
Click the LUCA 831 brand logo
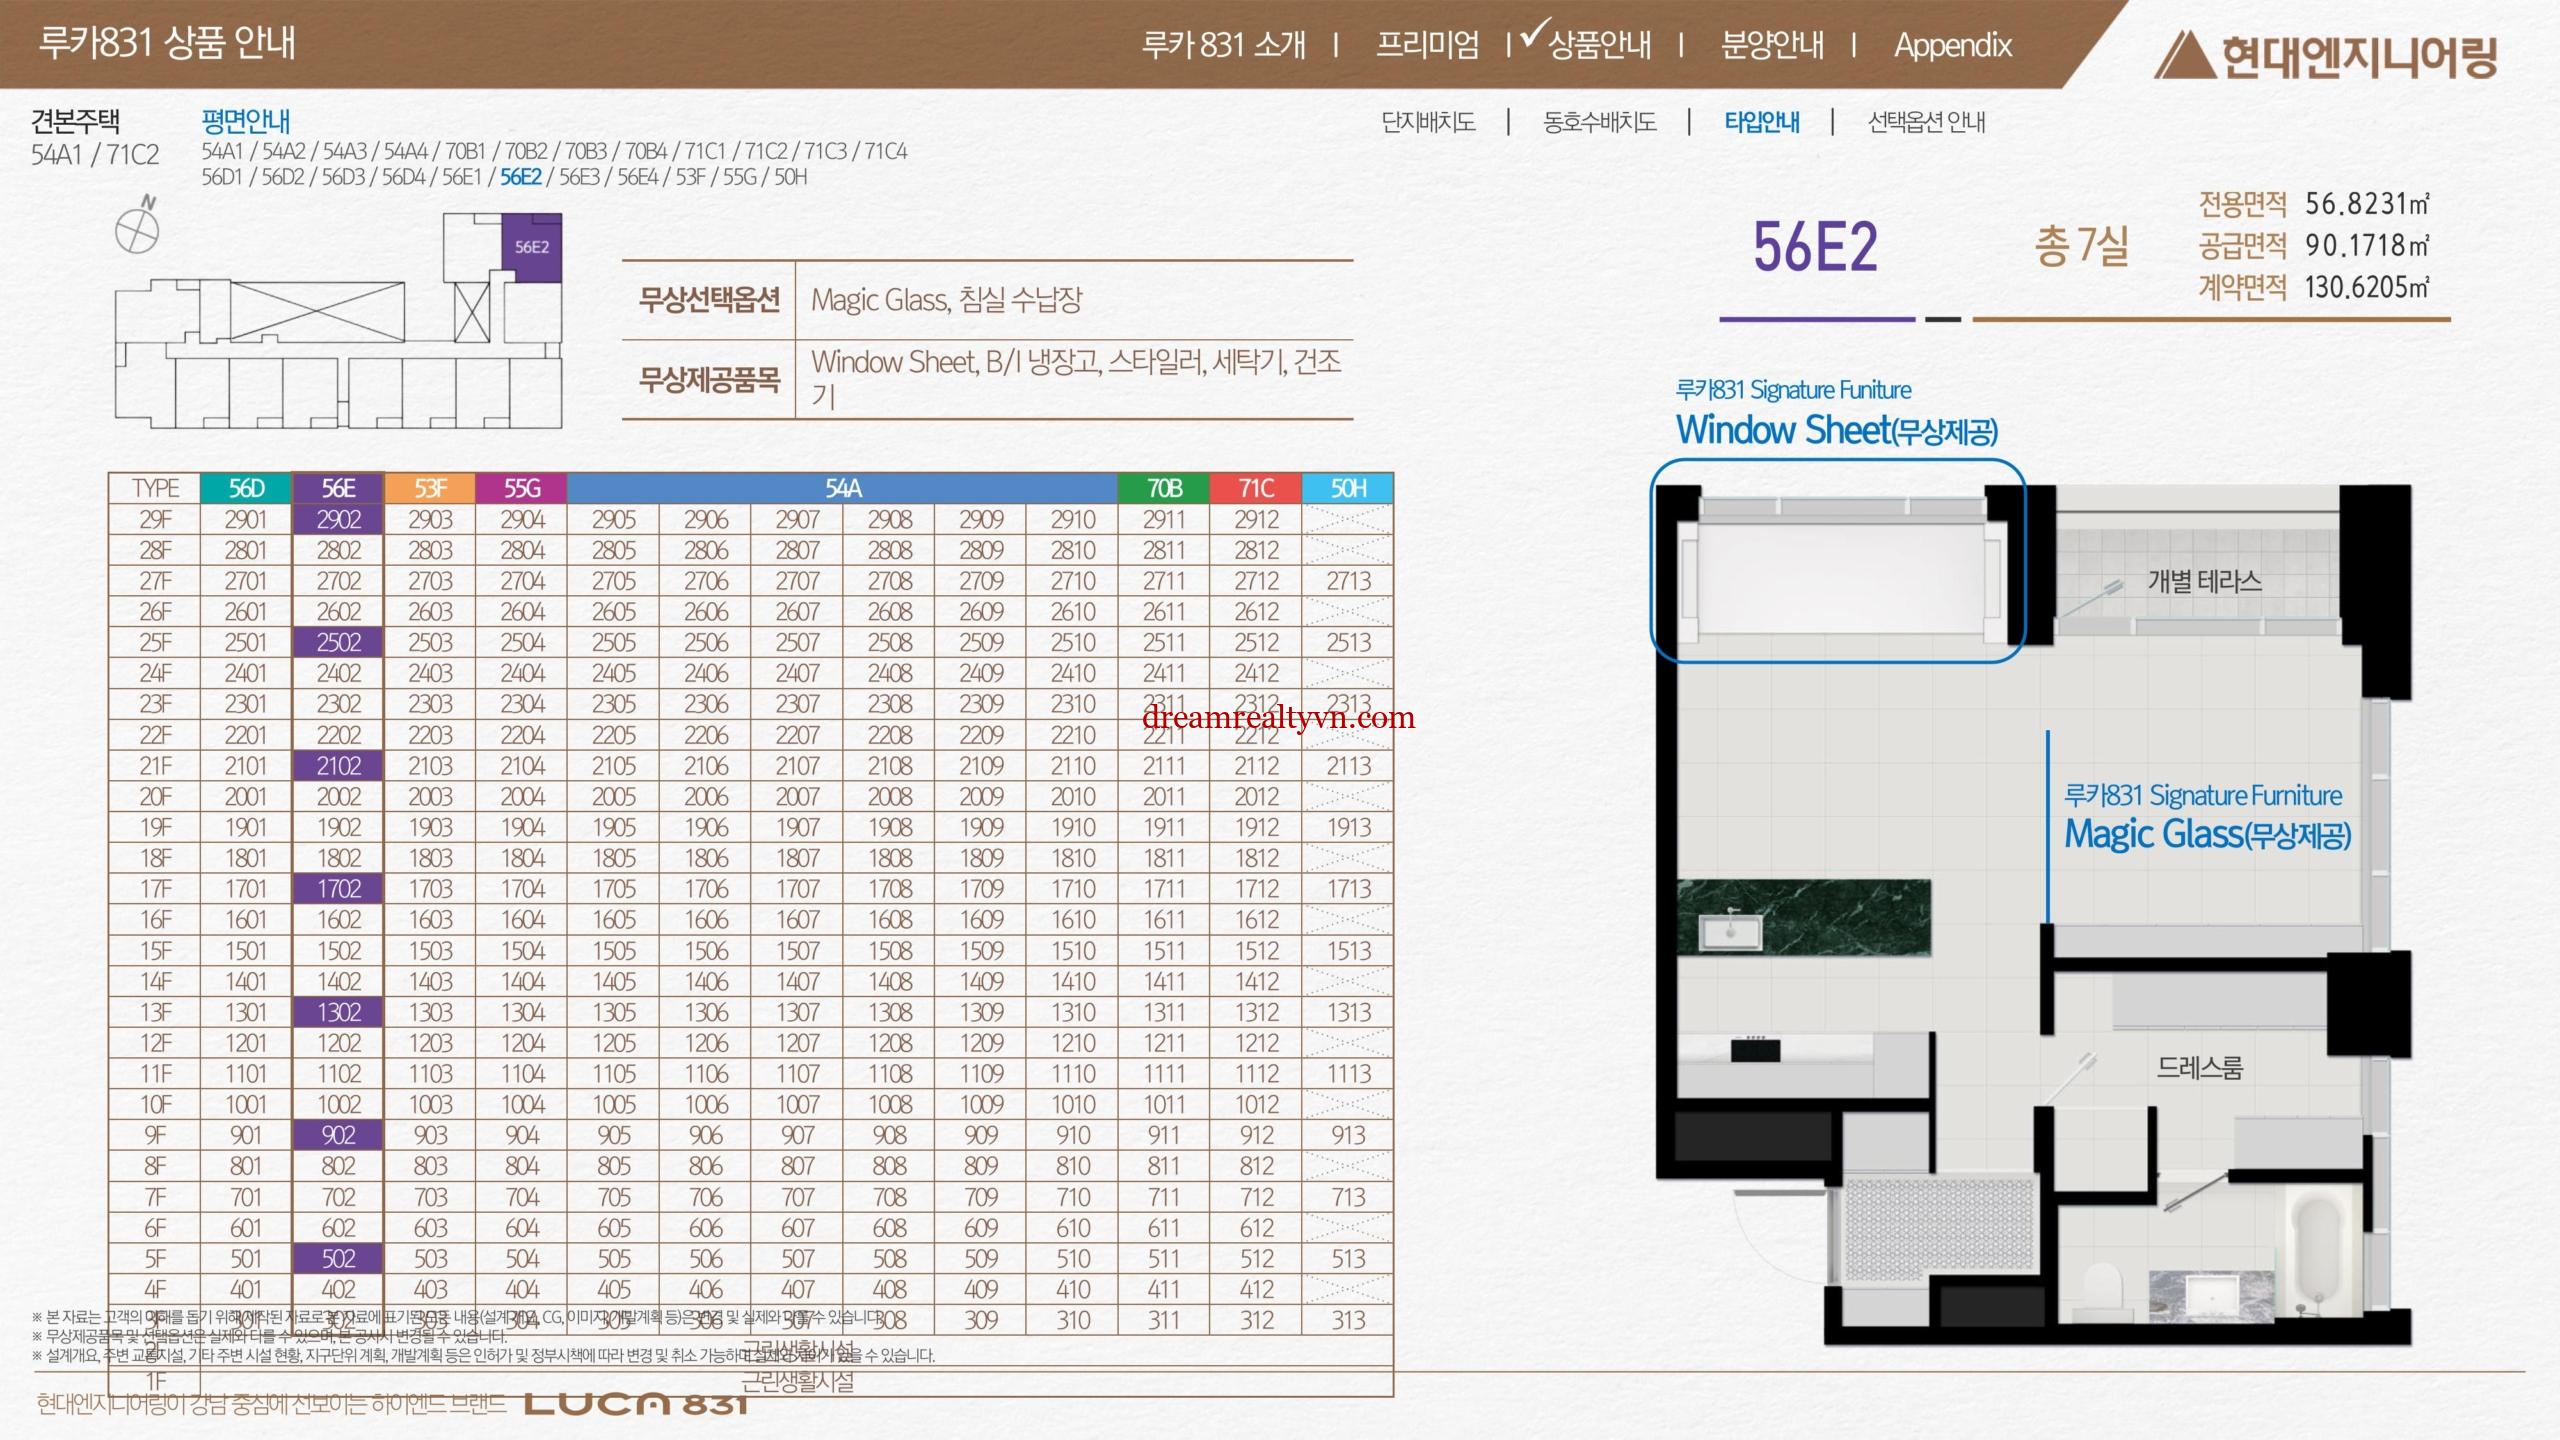click(636, 1404)
